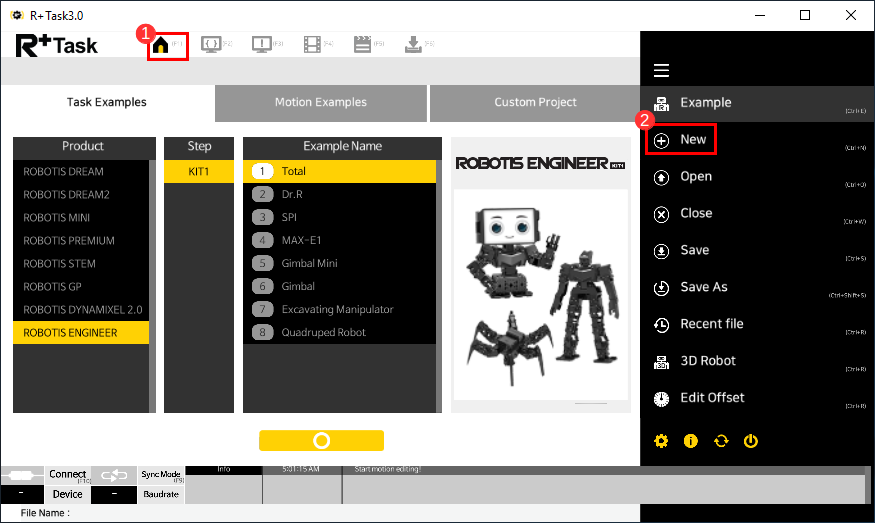Select ROBOTIS DREAM2 in Product list
This screenshot has height=523, width=875.
click(x=81, y=195)
